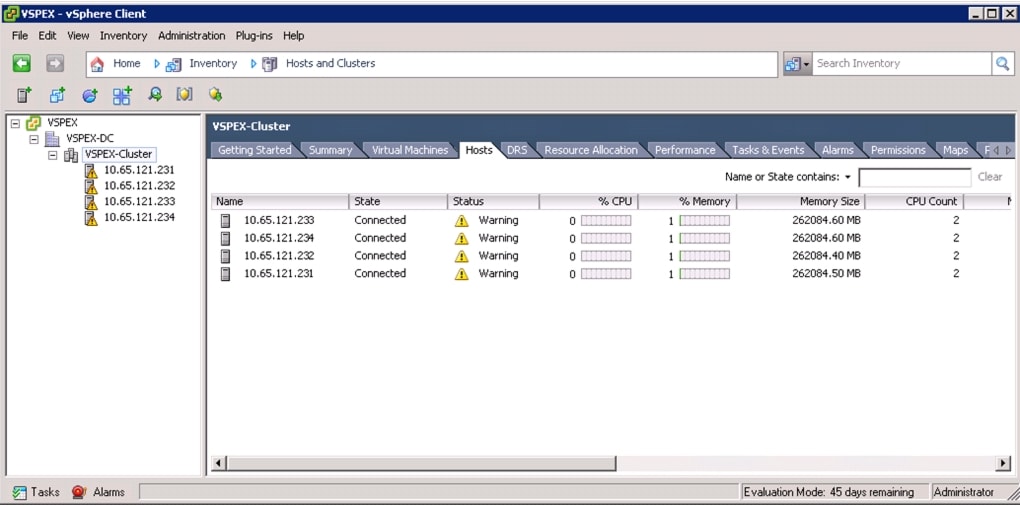Sort the table by the State column header
The image size is (1020, 507).
398,202
